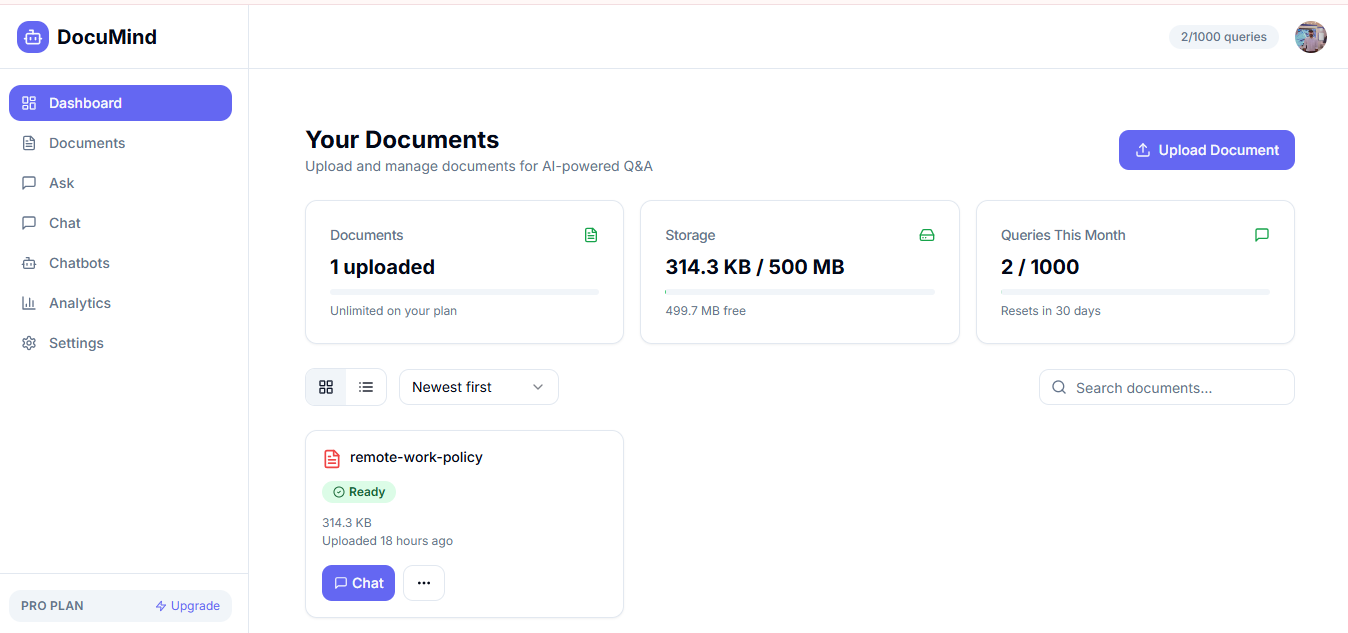
Task: Click the Ready status badge on remote-work-policy
Action: [x=359, y=491]
